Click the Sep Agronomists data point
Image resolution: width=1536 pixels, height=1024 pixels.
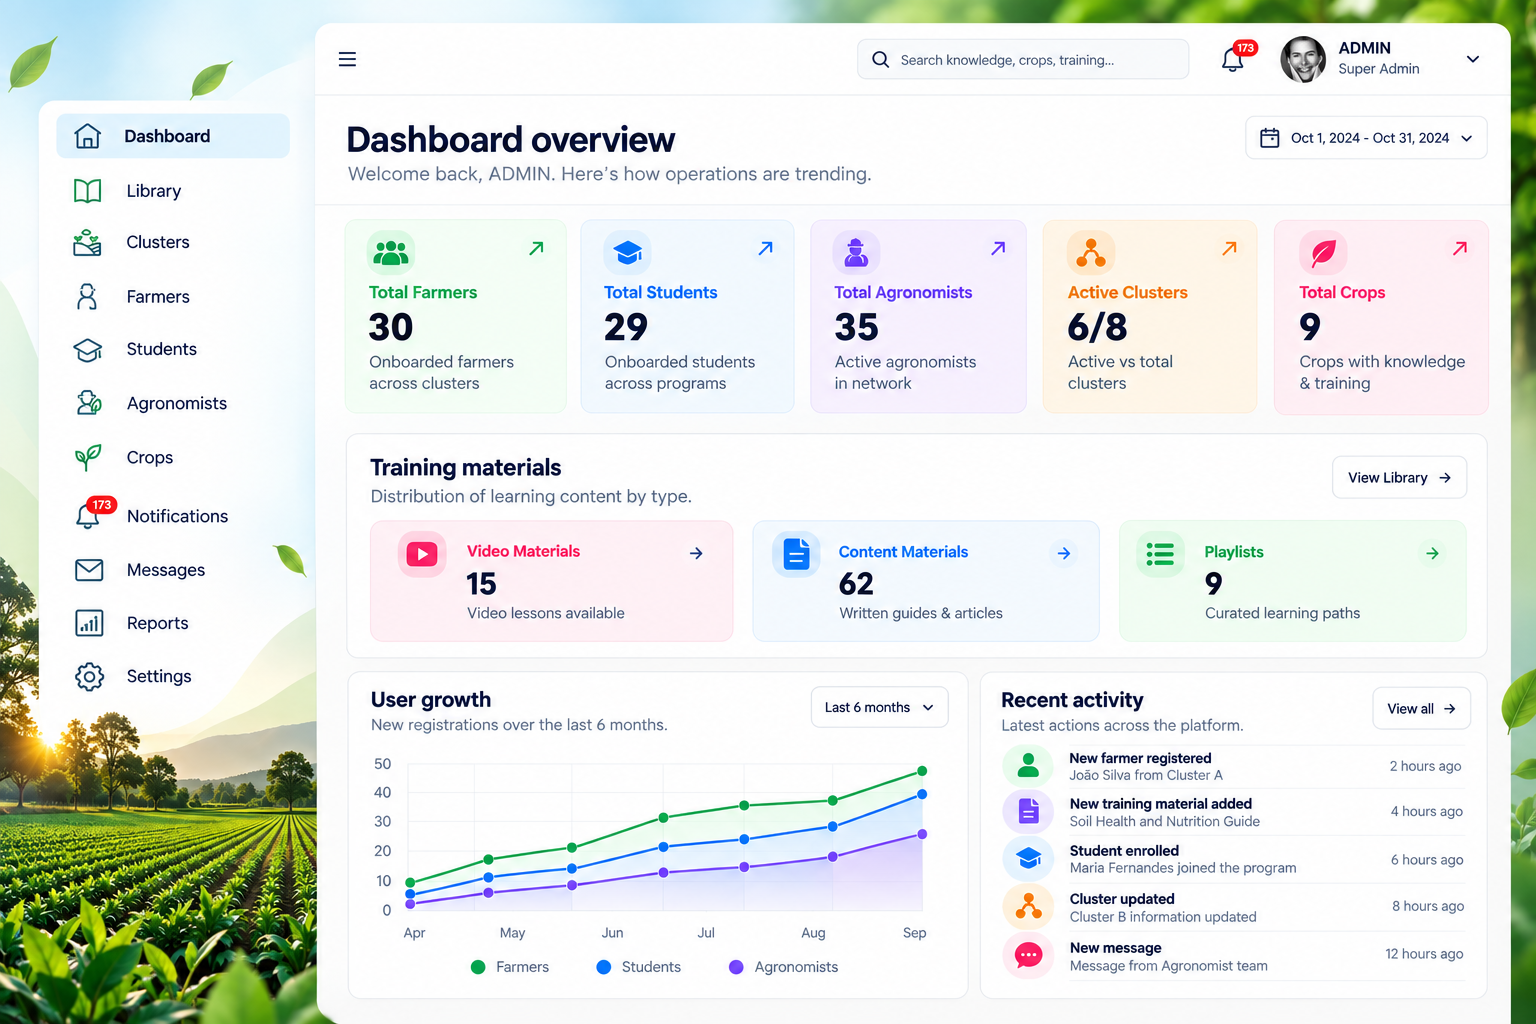click(922, 834)
